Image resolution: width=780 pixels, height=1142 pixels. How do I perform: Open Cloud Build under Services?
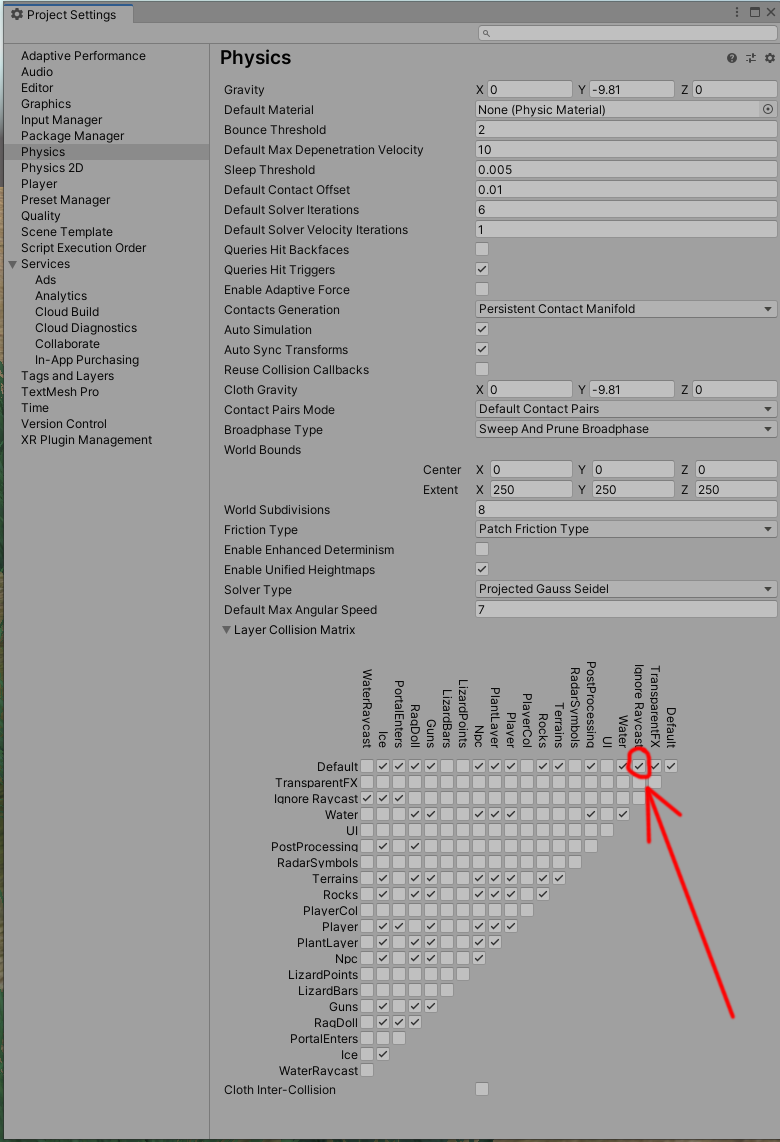[x=67, y=312]
